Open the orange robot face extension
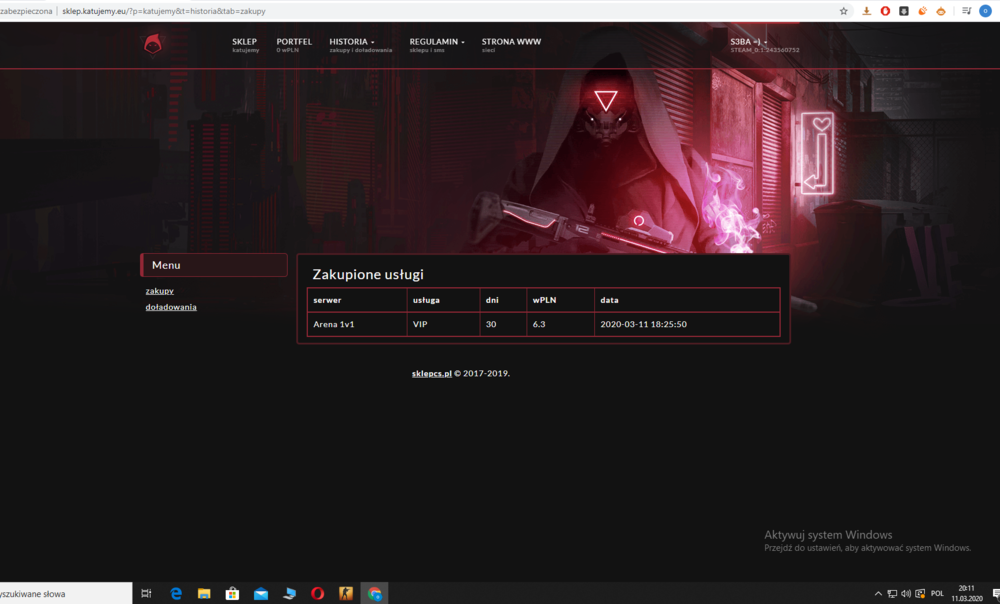 click(x=941, y=11)
